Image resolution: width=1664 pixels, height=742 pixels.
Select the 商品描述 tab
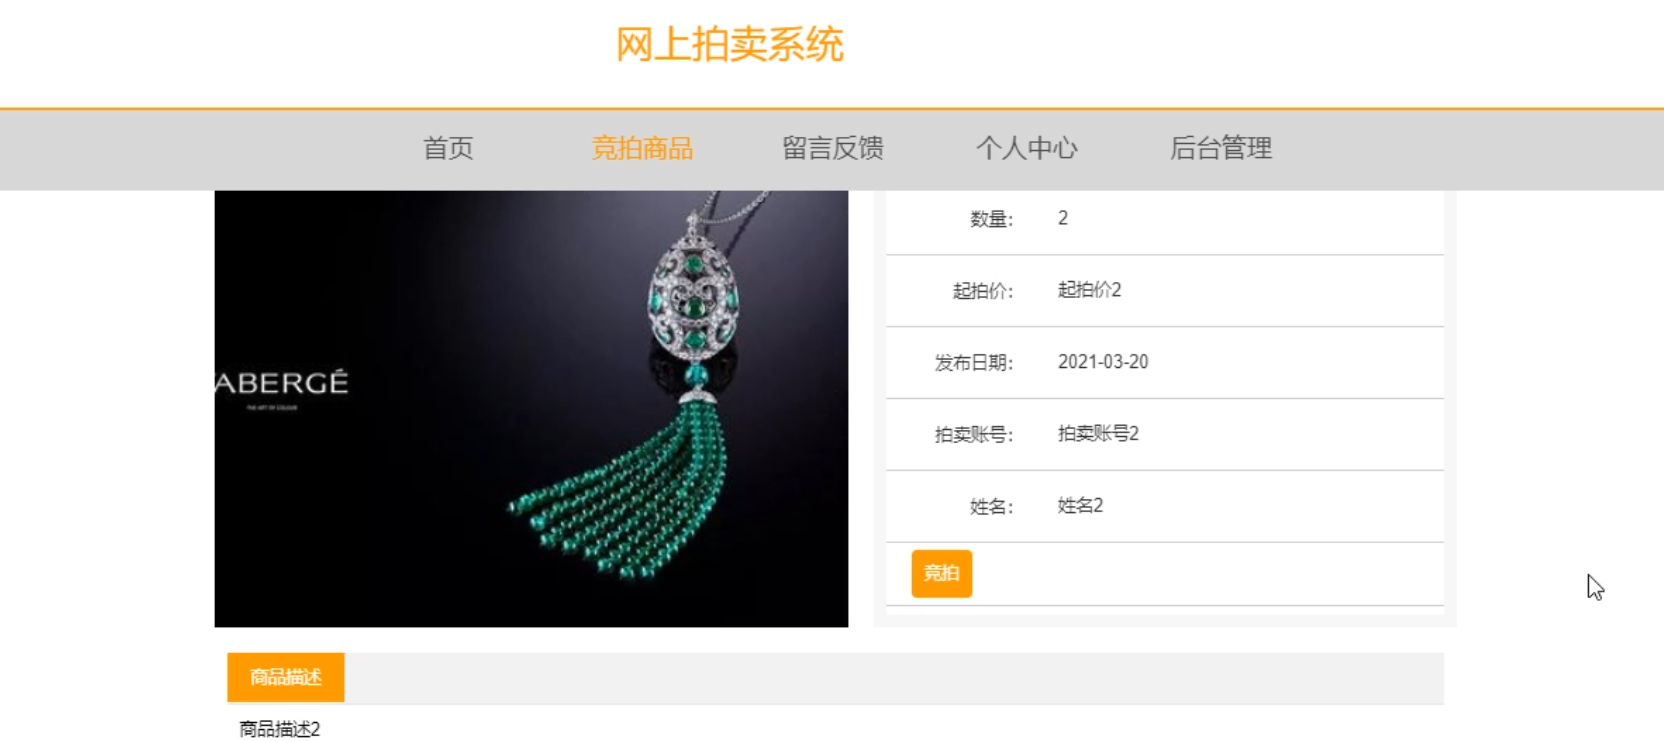tap(286, 677)
